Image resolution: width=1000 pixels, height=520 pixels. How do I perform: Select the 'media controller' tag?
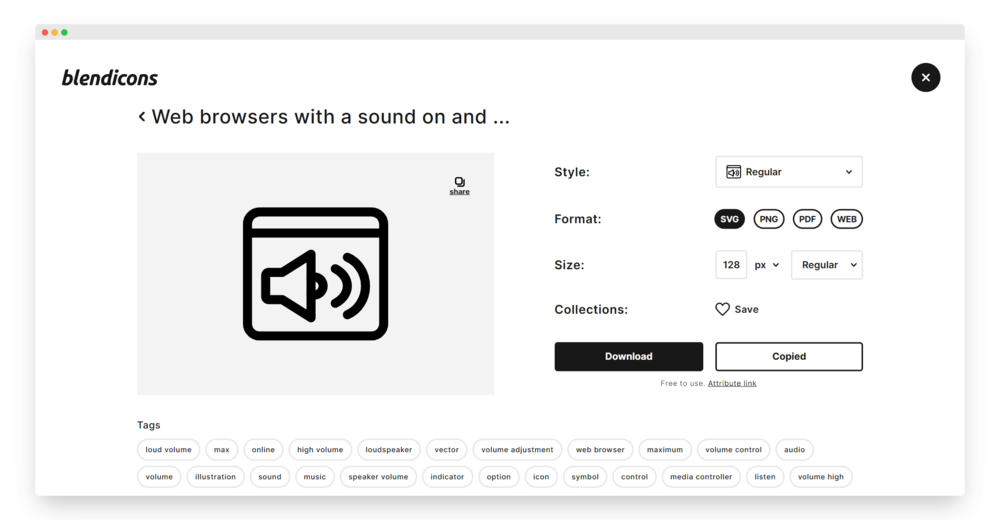701,477
